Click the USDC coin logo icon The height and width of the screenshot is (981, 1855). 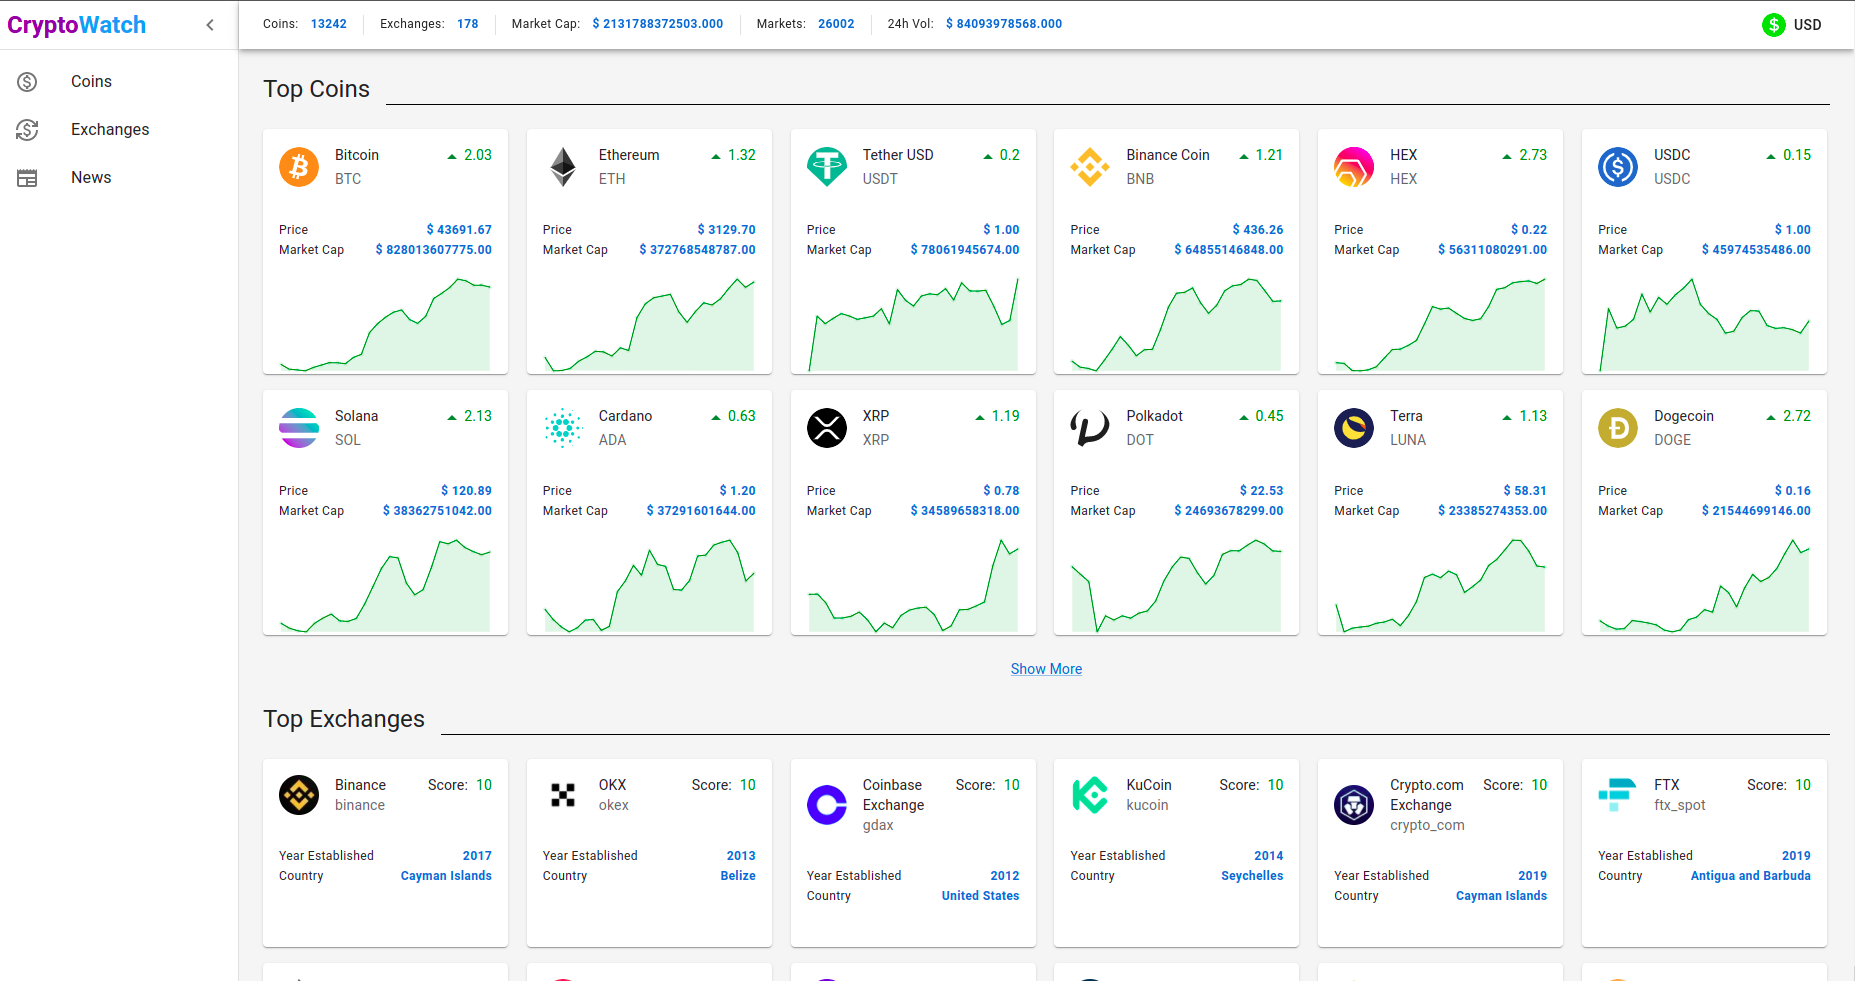point(1618,167)
